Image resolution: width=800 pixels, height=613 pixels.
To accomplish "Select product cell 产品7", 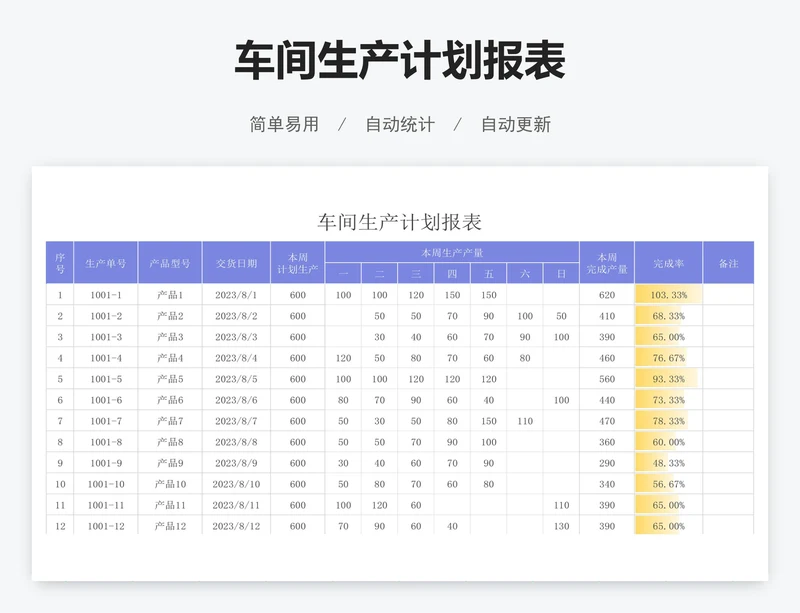I will pos(170,421).
